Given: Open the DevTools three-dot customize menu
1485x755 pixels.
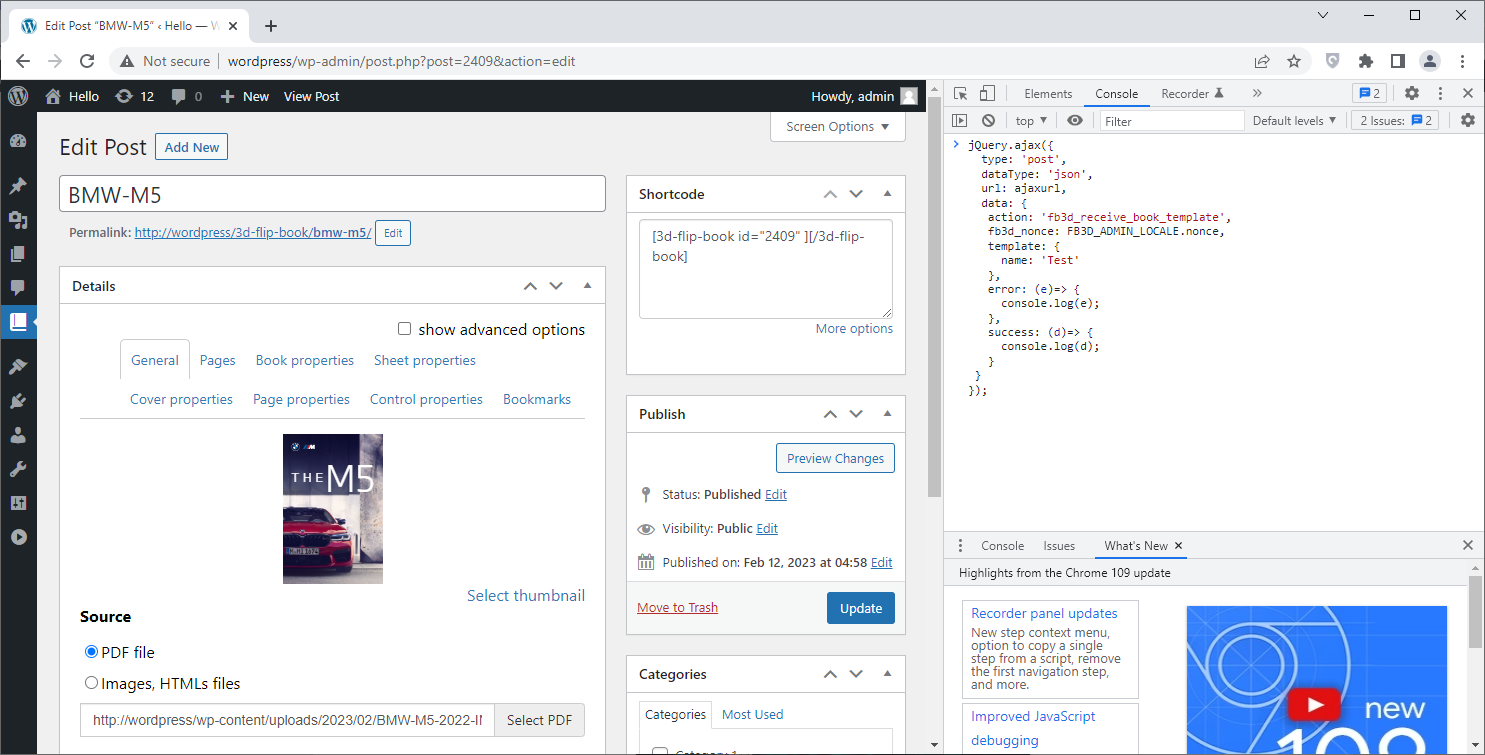Looking at the screenshot, I should point(1441,94).
